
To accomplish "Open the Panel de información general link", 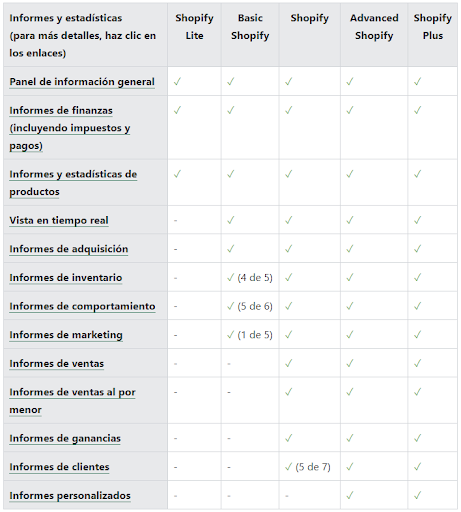I will [x=82, y=82].
